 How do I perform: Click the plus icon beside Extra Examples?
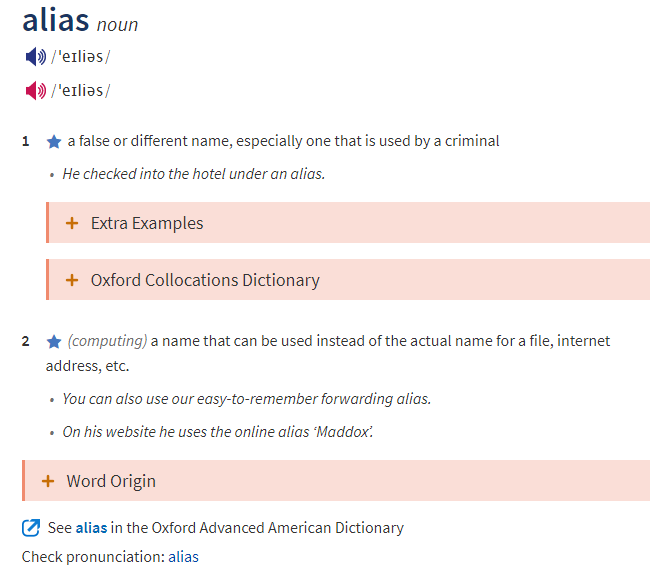tap(72, 223)
